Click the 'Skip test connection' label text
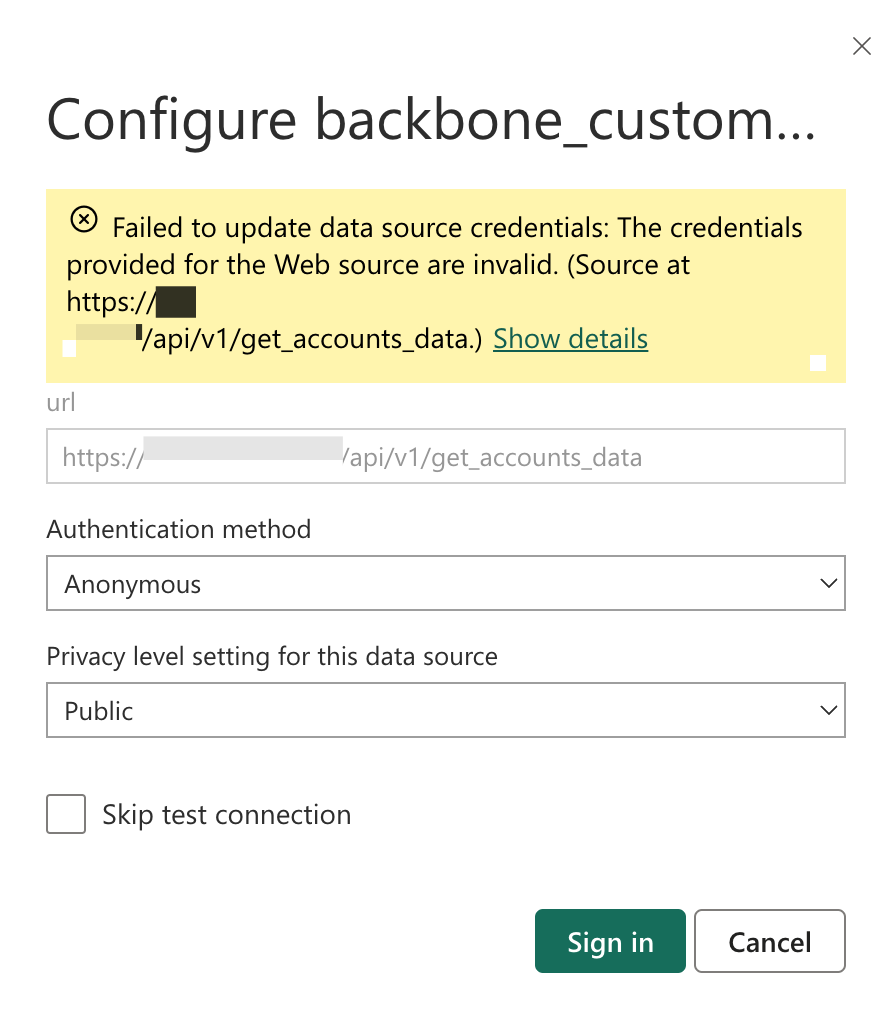Image resolution: width=894 pixels, height=1020 pixels. point(226,815)
